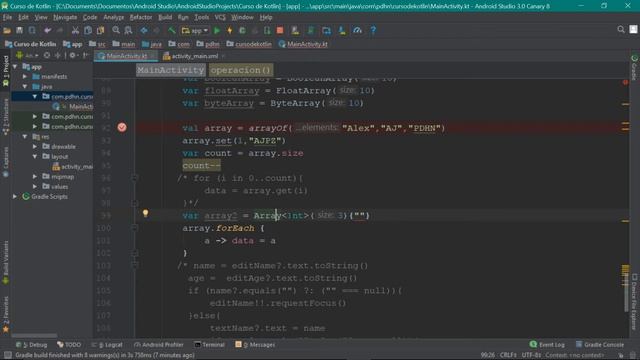This screenshot has width=640, height=360.
Task: Click the Open folder toolbar icon
Action: [x=7, y=30]
